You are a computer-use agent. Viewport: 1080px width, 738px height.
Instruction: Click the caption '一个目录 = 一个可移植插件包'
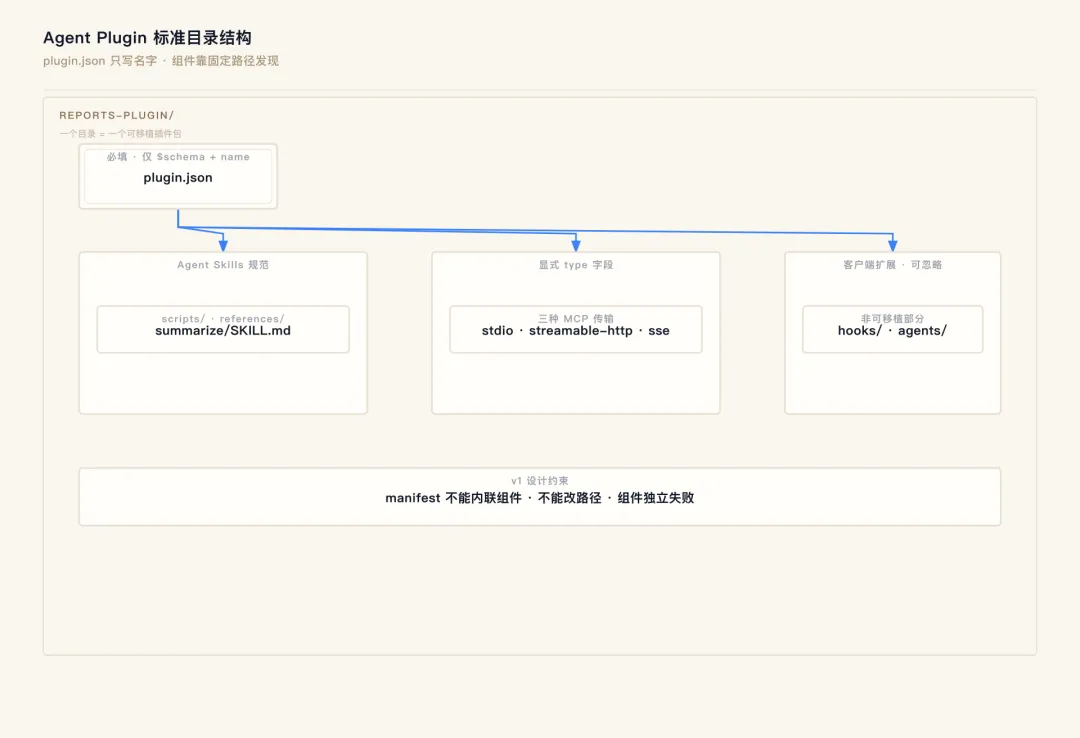coord(121,134)
